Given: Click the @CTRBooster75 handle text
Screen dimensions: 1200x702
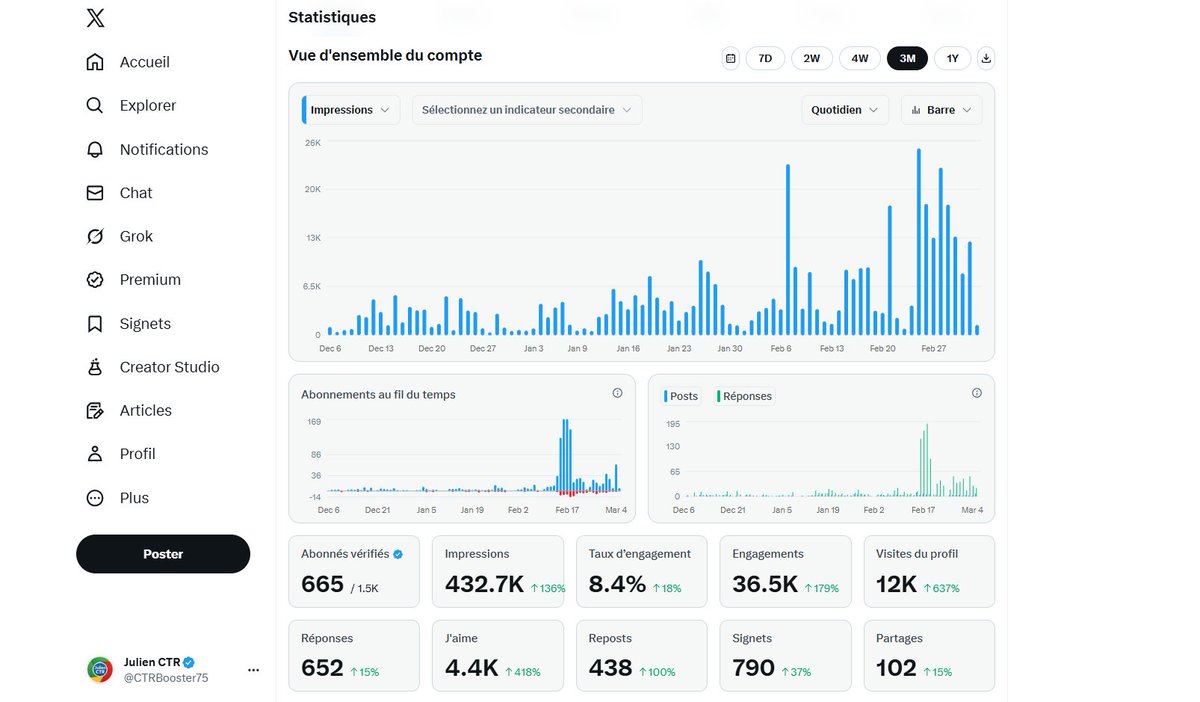Looking at the screenshot, I should coord(166,678).
